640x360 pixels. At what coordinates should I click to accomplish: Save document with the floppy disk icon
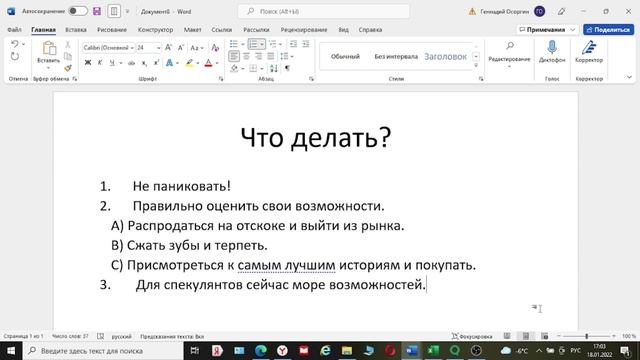97,11
